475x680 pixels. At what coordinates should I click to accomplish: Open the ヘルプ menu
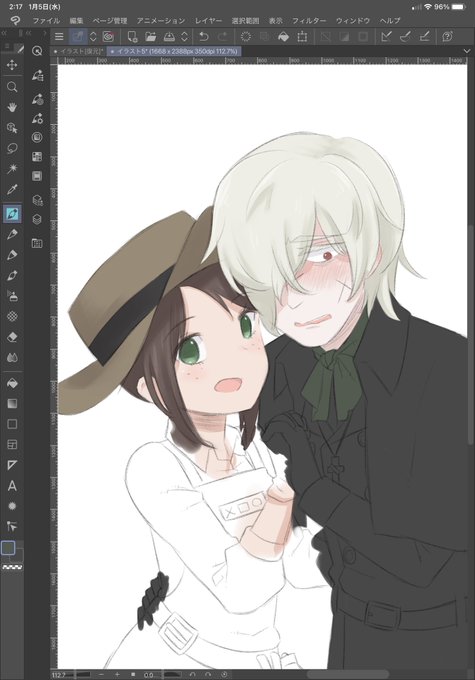(x=390, y=20)
